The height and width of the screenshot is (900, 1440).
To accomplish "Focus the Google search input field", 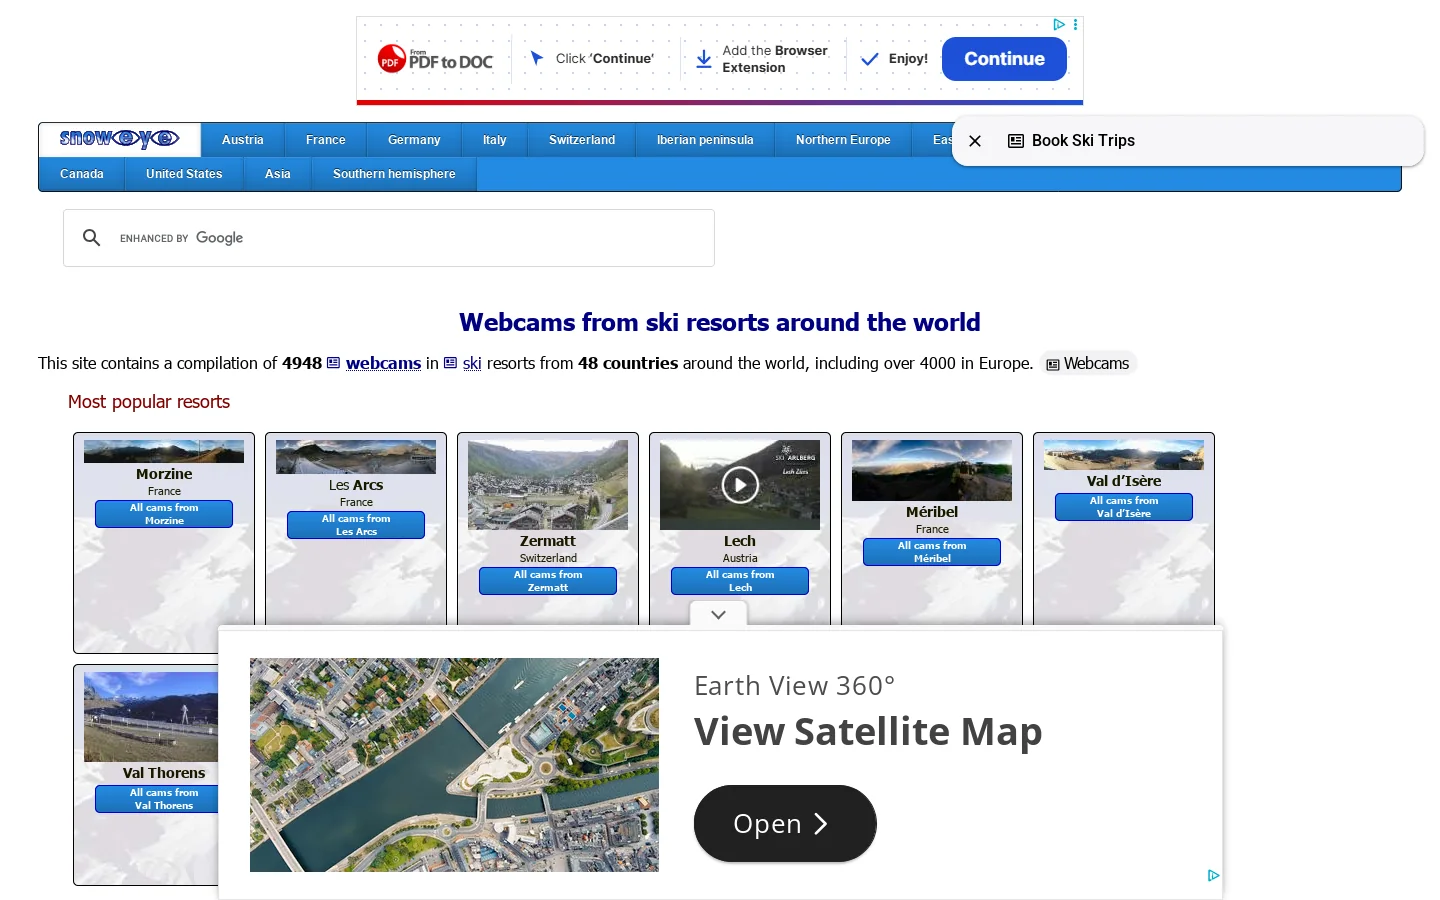I will [x=410, y=238].
